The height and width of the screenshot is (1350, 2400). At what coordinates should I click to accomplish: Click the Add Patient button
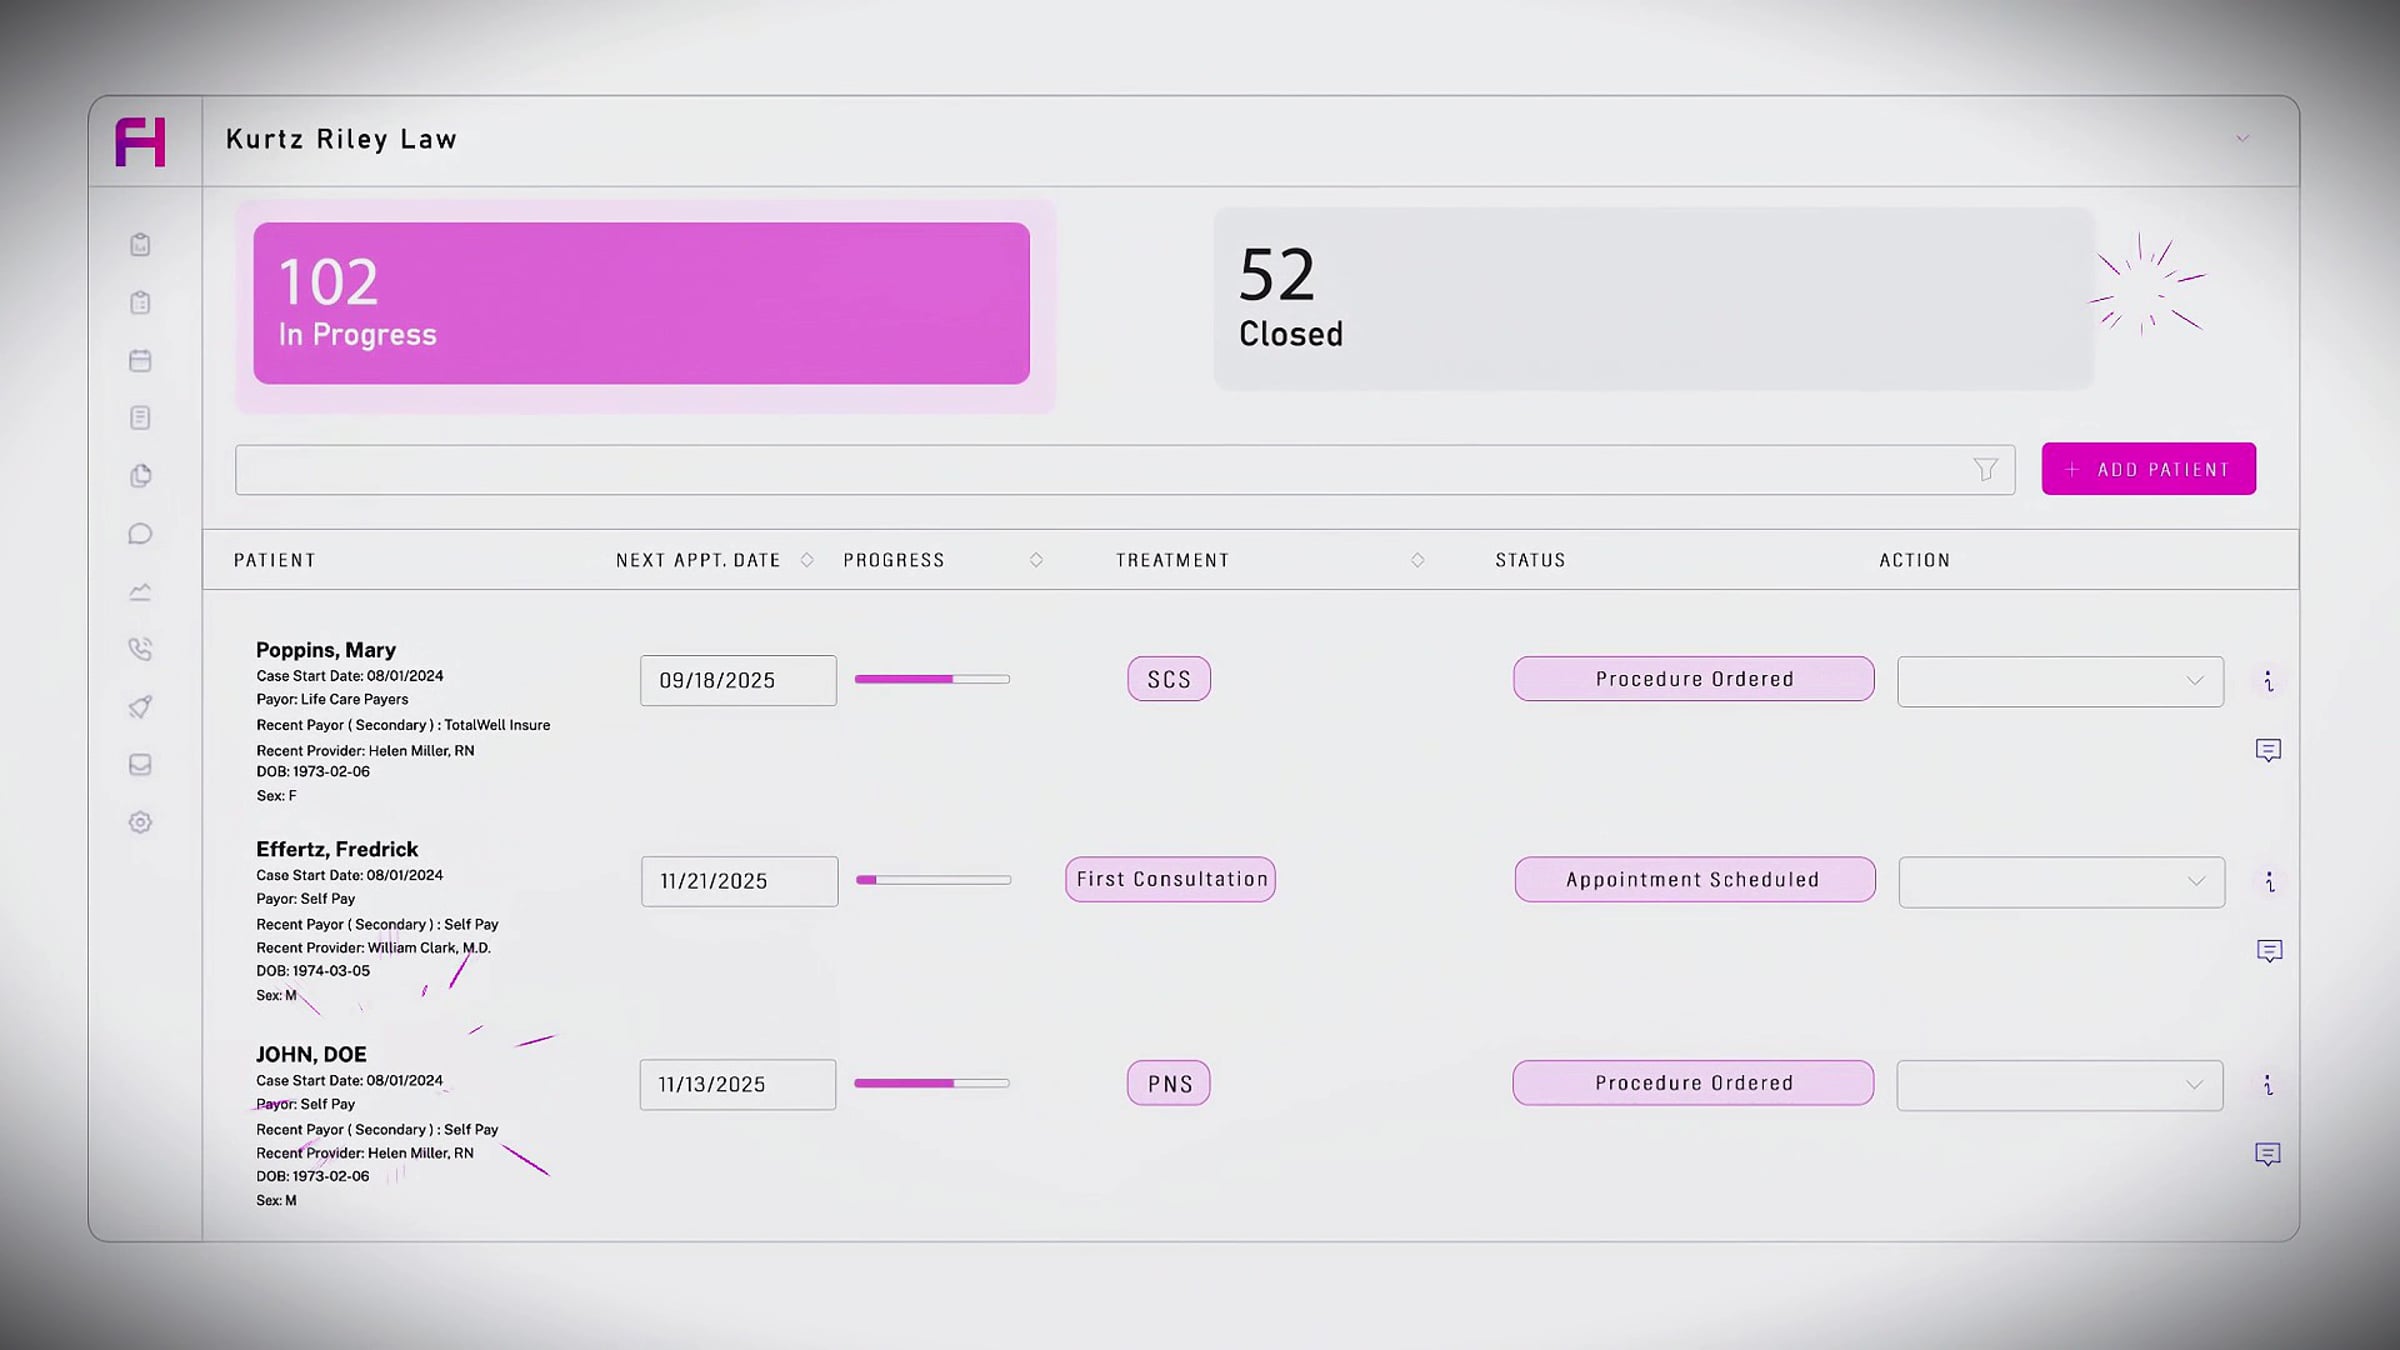2148,469
